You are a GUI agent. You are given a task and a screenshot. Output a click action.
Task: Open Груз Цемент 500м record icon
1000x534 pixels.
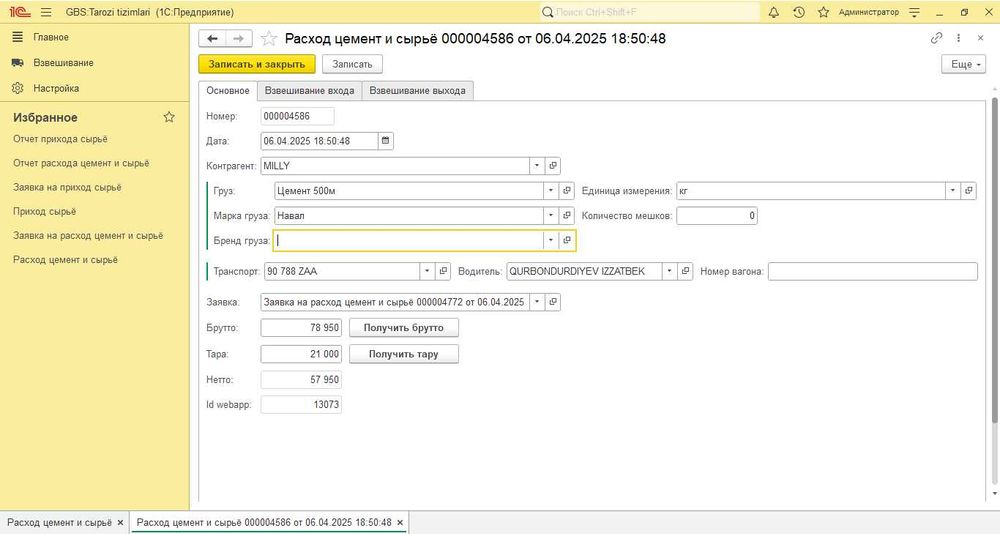point(566,190)
